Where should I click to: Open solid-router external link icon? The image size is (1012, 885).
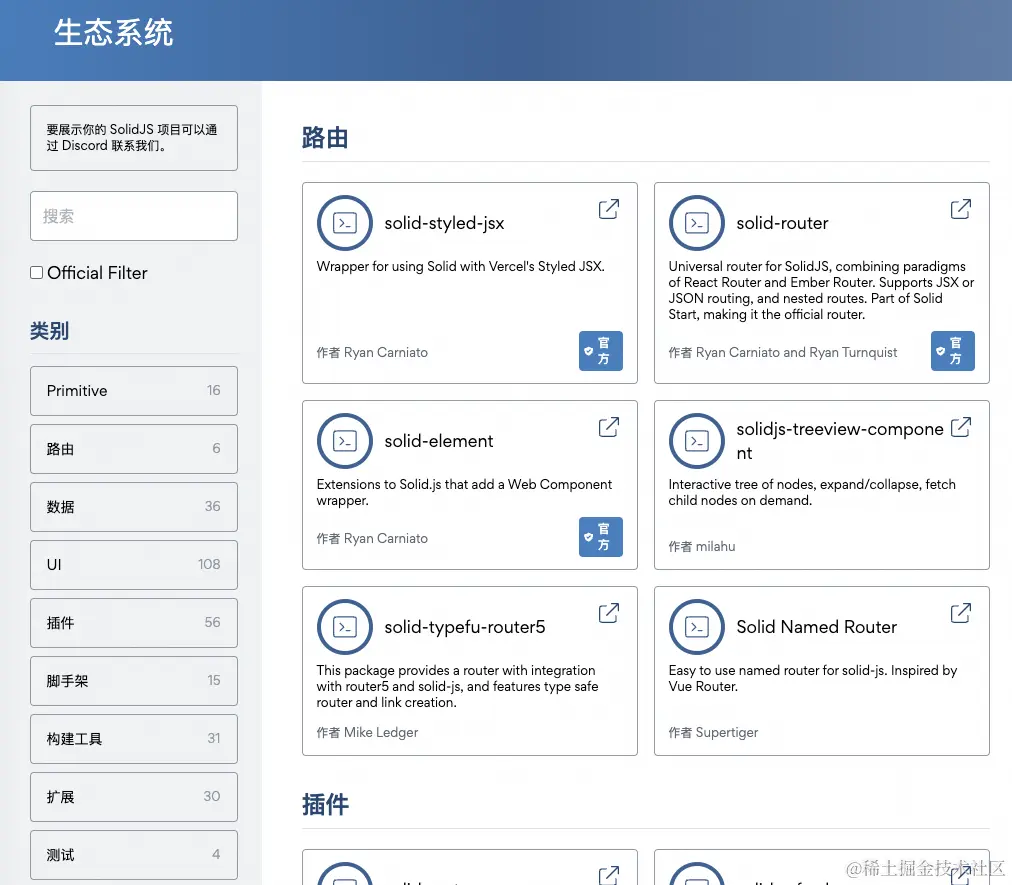[x=960, y=209]
